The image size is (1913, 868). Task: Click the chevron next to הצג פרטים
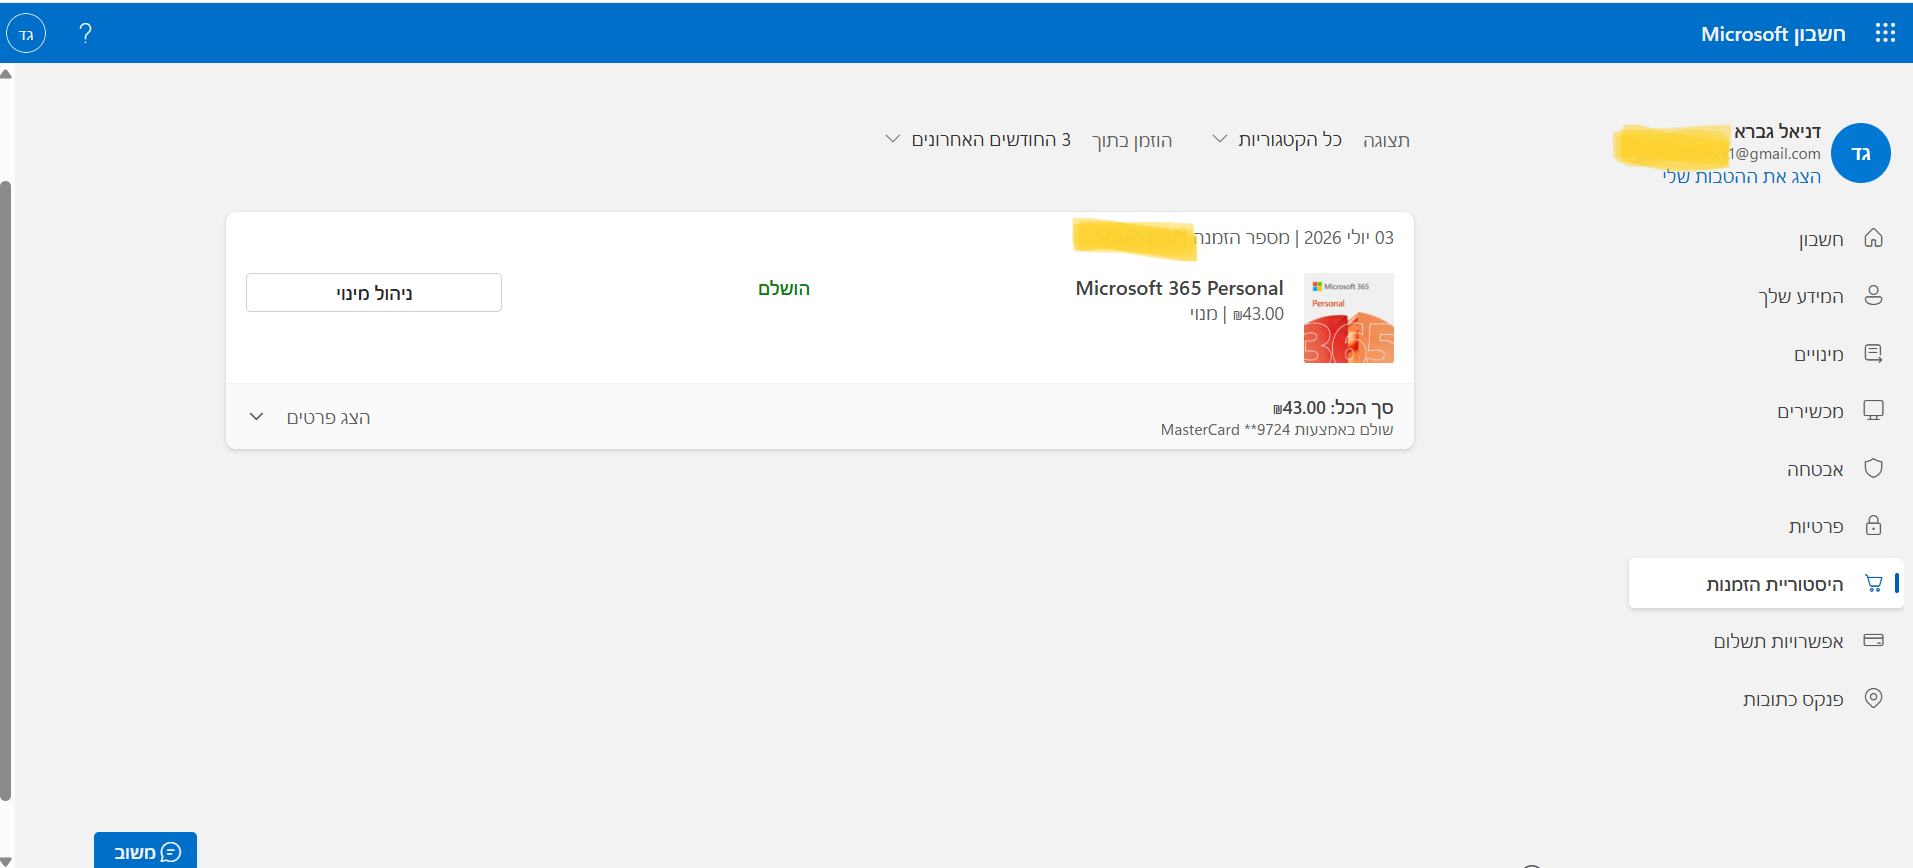point(256,416)
